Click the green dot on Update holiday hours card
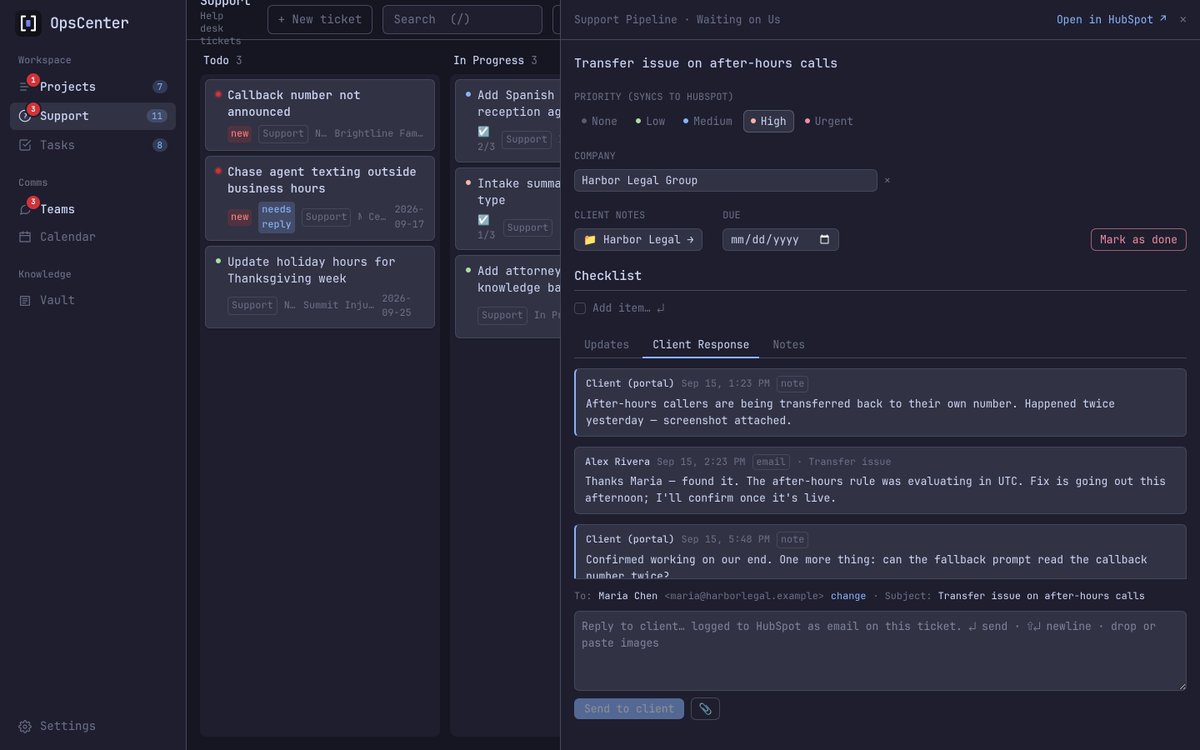1200x750 pixels. 218,261
